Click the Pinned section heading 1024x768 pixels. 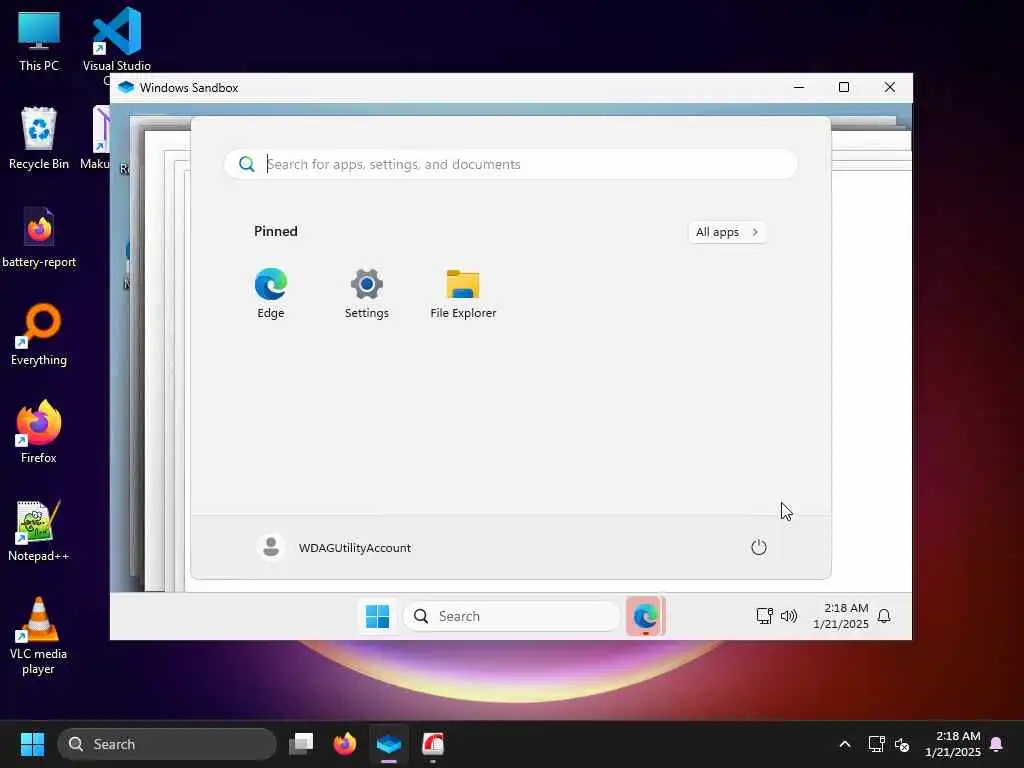(276, 231)
